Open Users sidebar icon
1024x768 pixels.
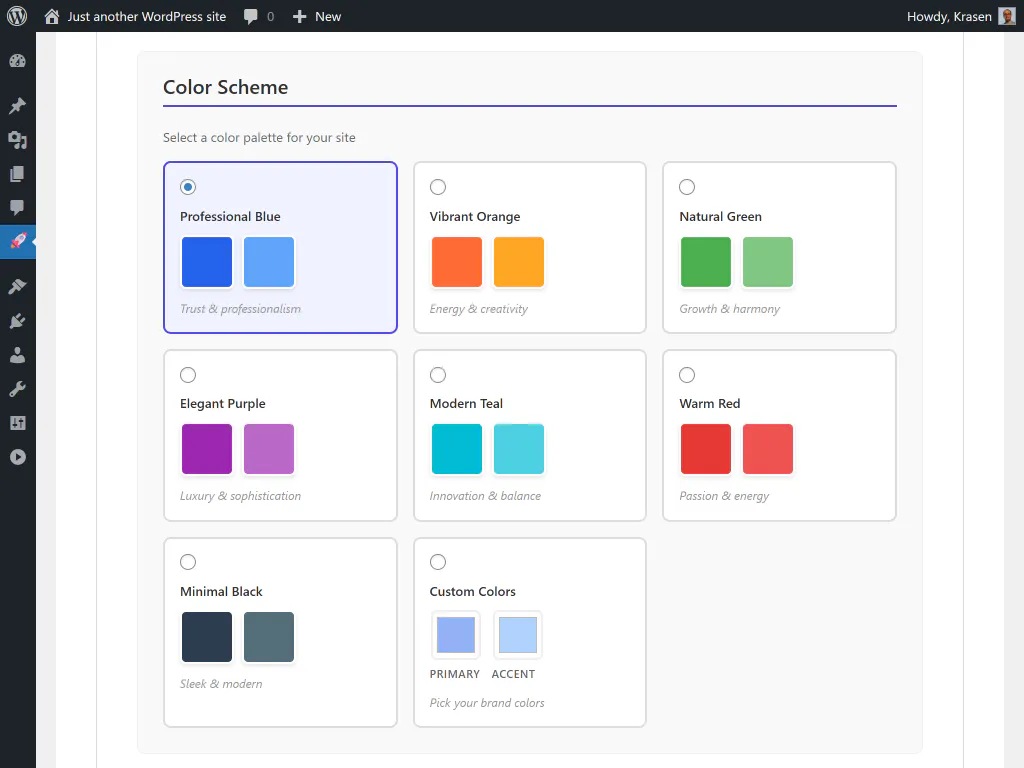(18, 355)
